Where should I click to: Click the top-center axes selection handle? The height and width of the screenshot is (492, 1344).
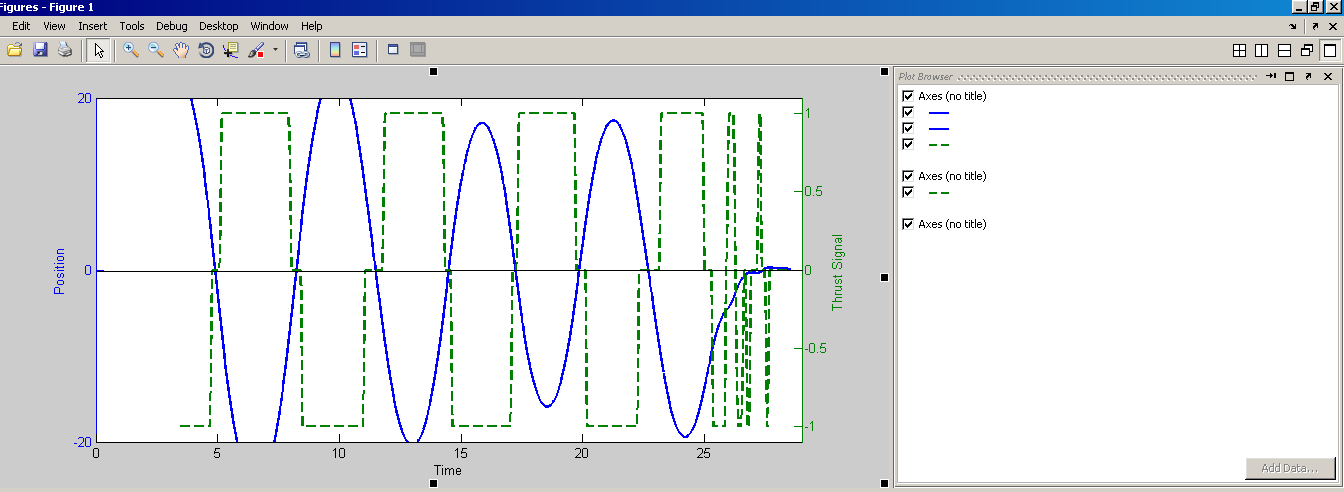(x=433, y=71)
